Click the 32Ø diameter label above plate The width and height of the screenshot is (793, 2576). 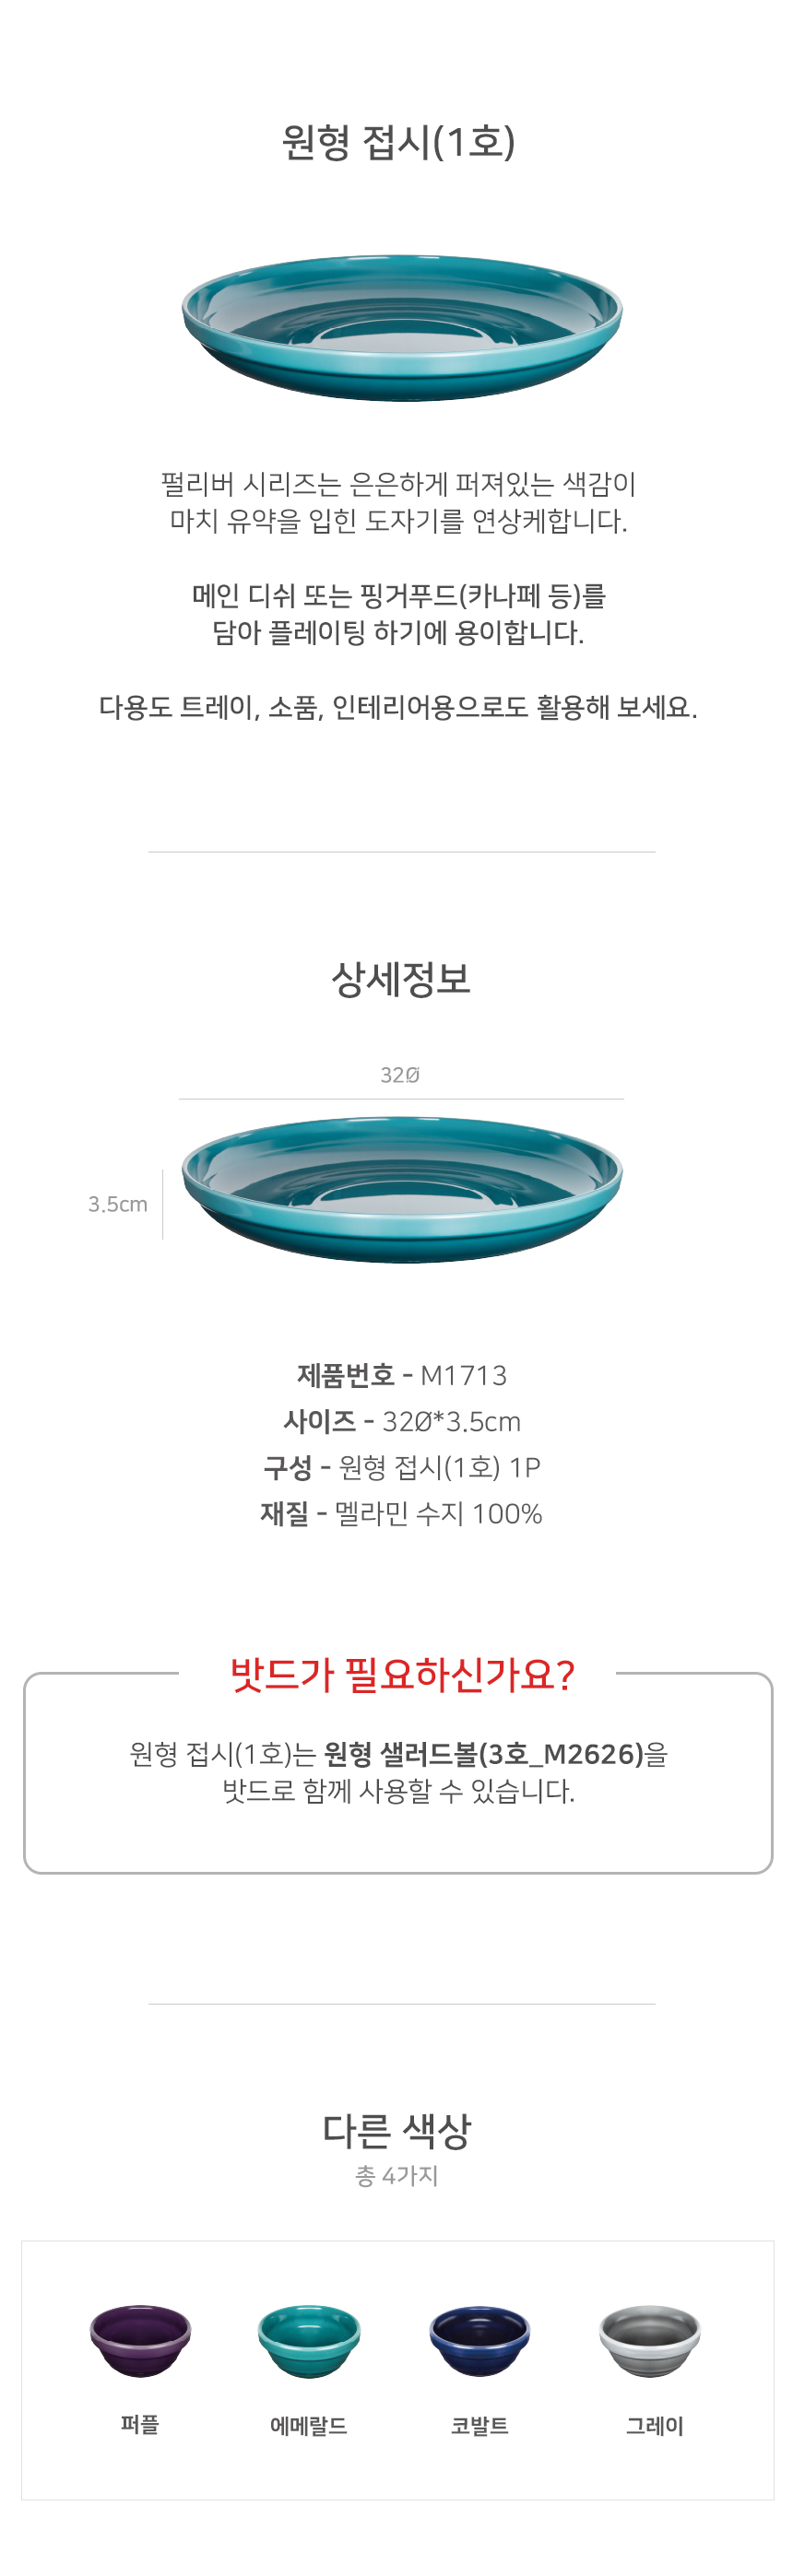[x=400, y=1075]
